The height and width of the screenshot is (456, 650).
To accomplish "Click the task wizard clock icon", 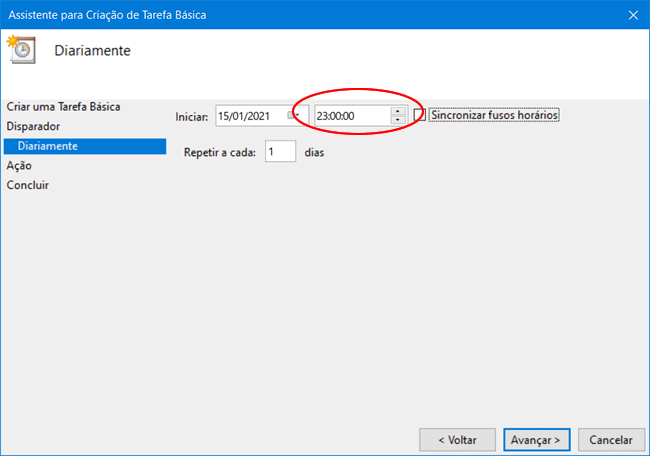I will (20, 49).
